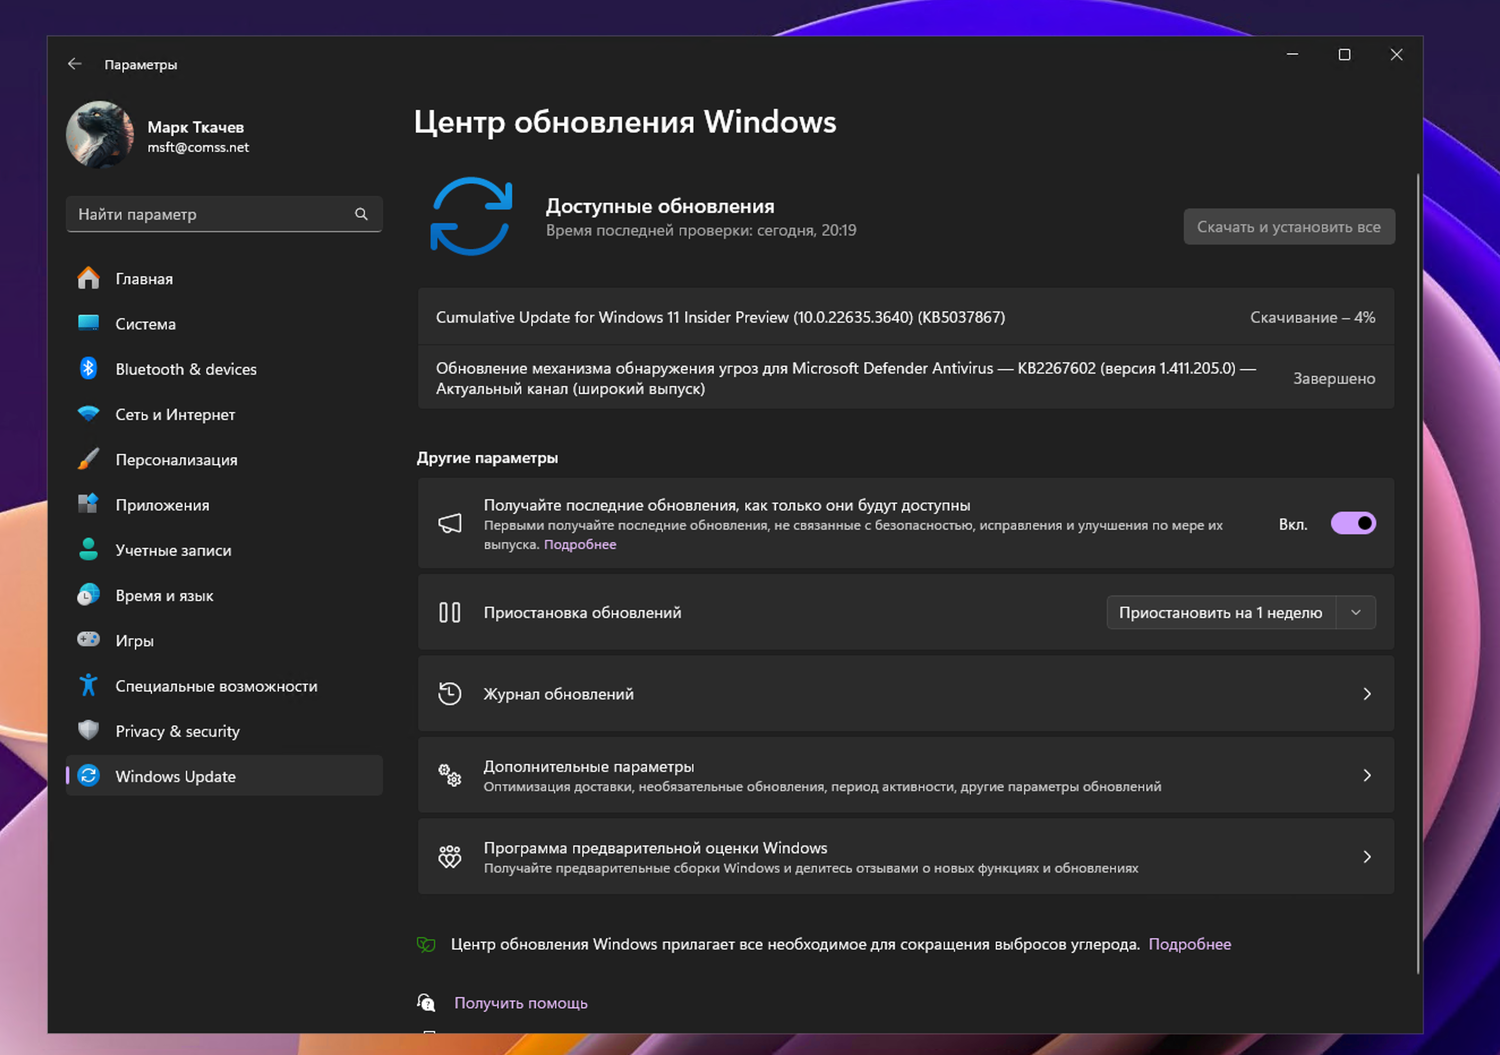Click the Bluetooth & devices icon
The width and height of the screenshot is (1500, 1055).
[88, 368]
